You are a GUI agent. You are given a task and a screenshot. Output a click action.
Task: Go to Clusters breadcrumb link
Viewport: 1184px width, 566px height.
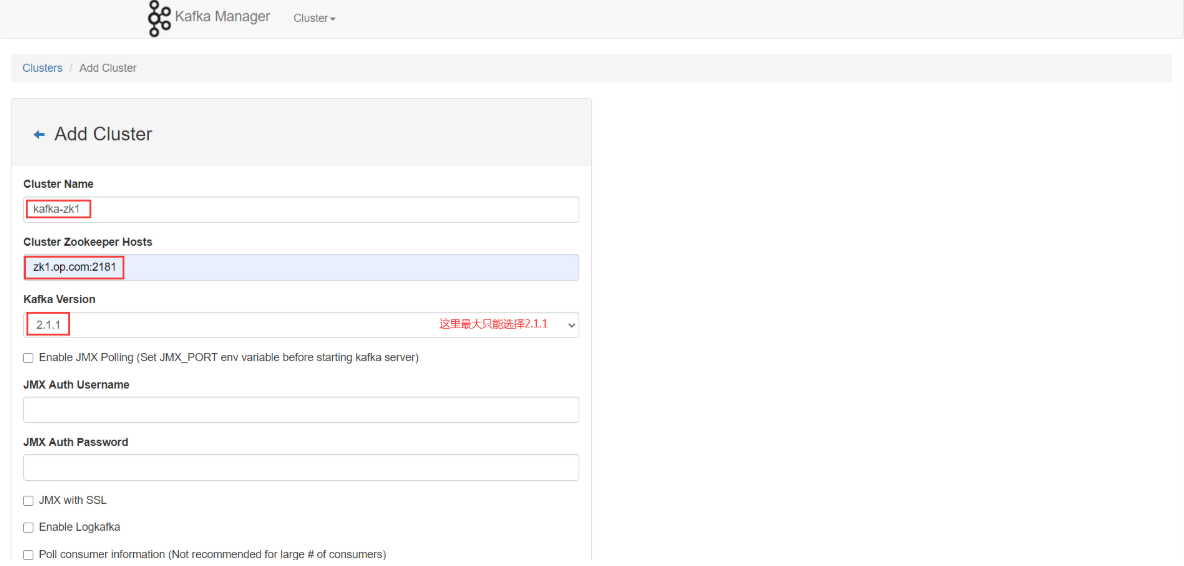tap(42, 68)
